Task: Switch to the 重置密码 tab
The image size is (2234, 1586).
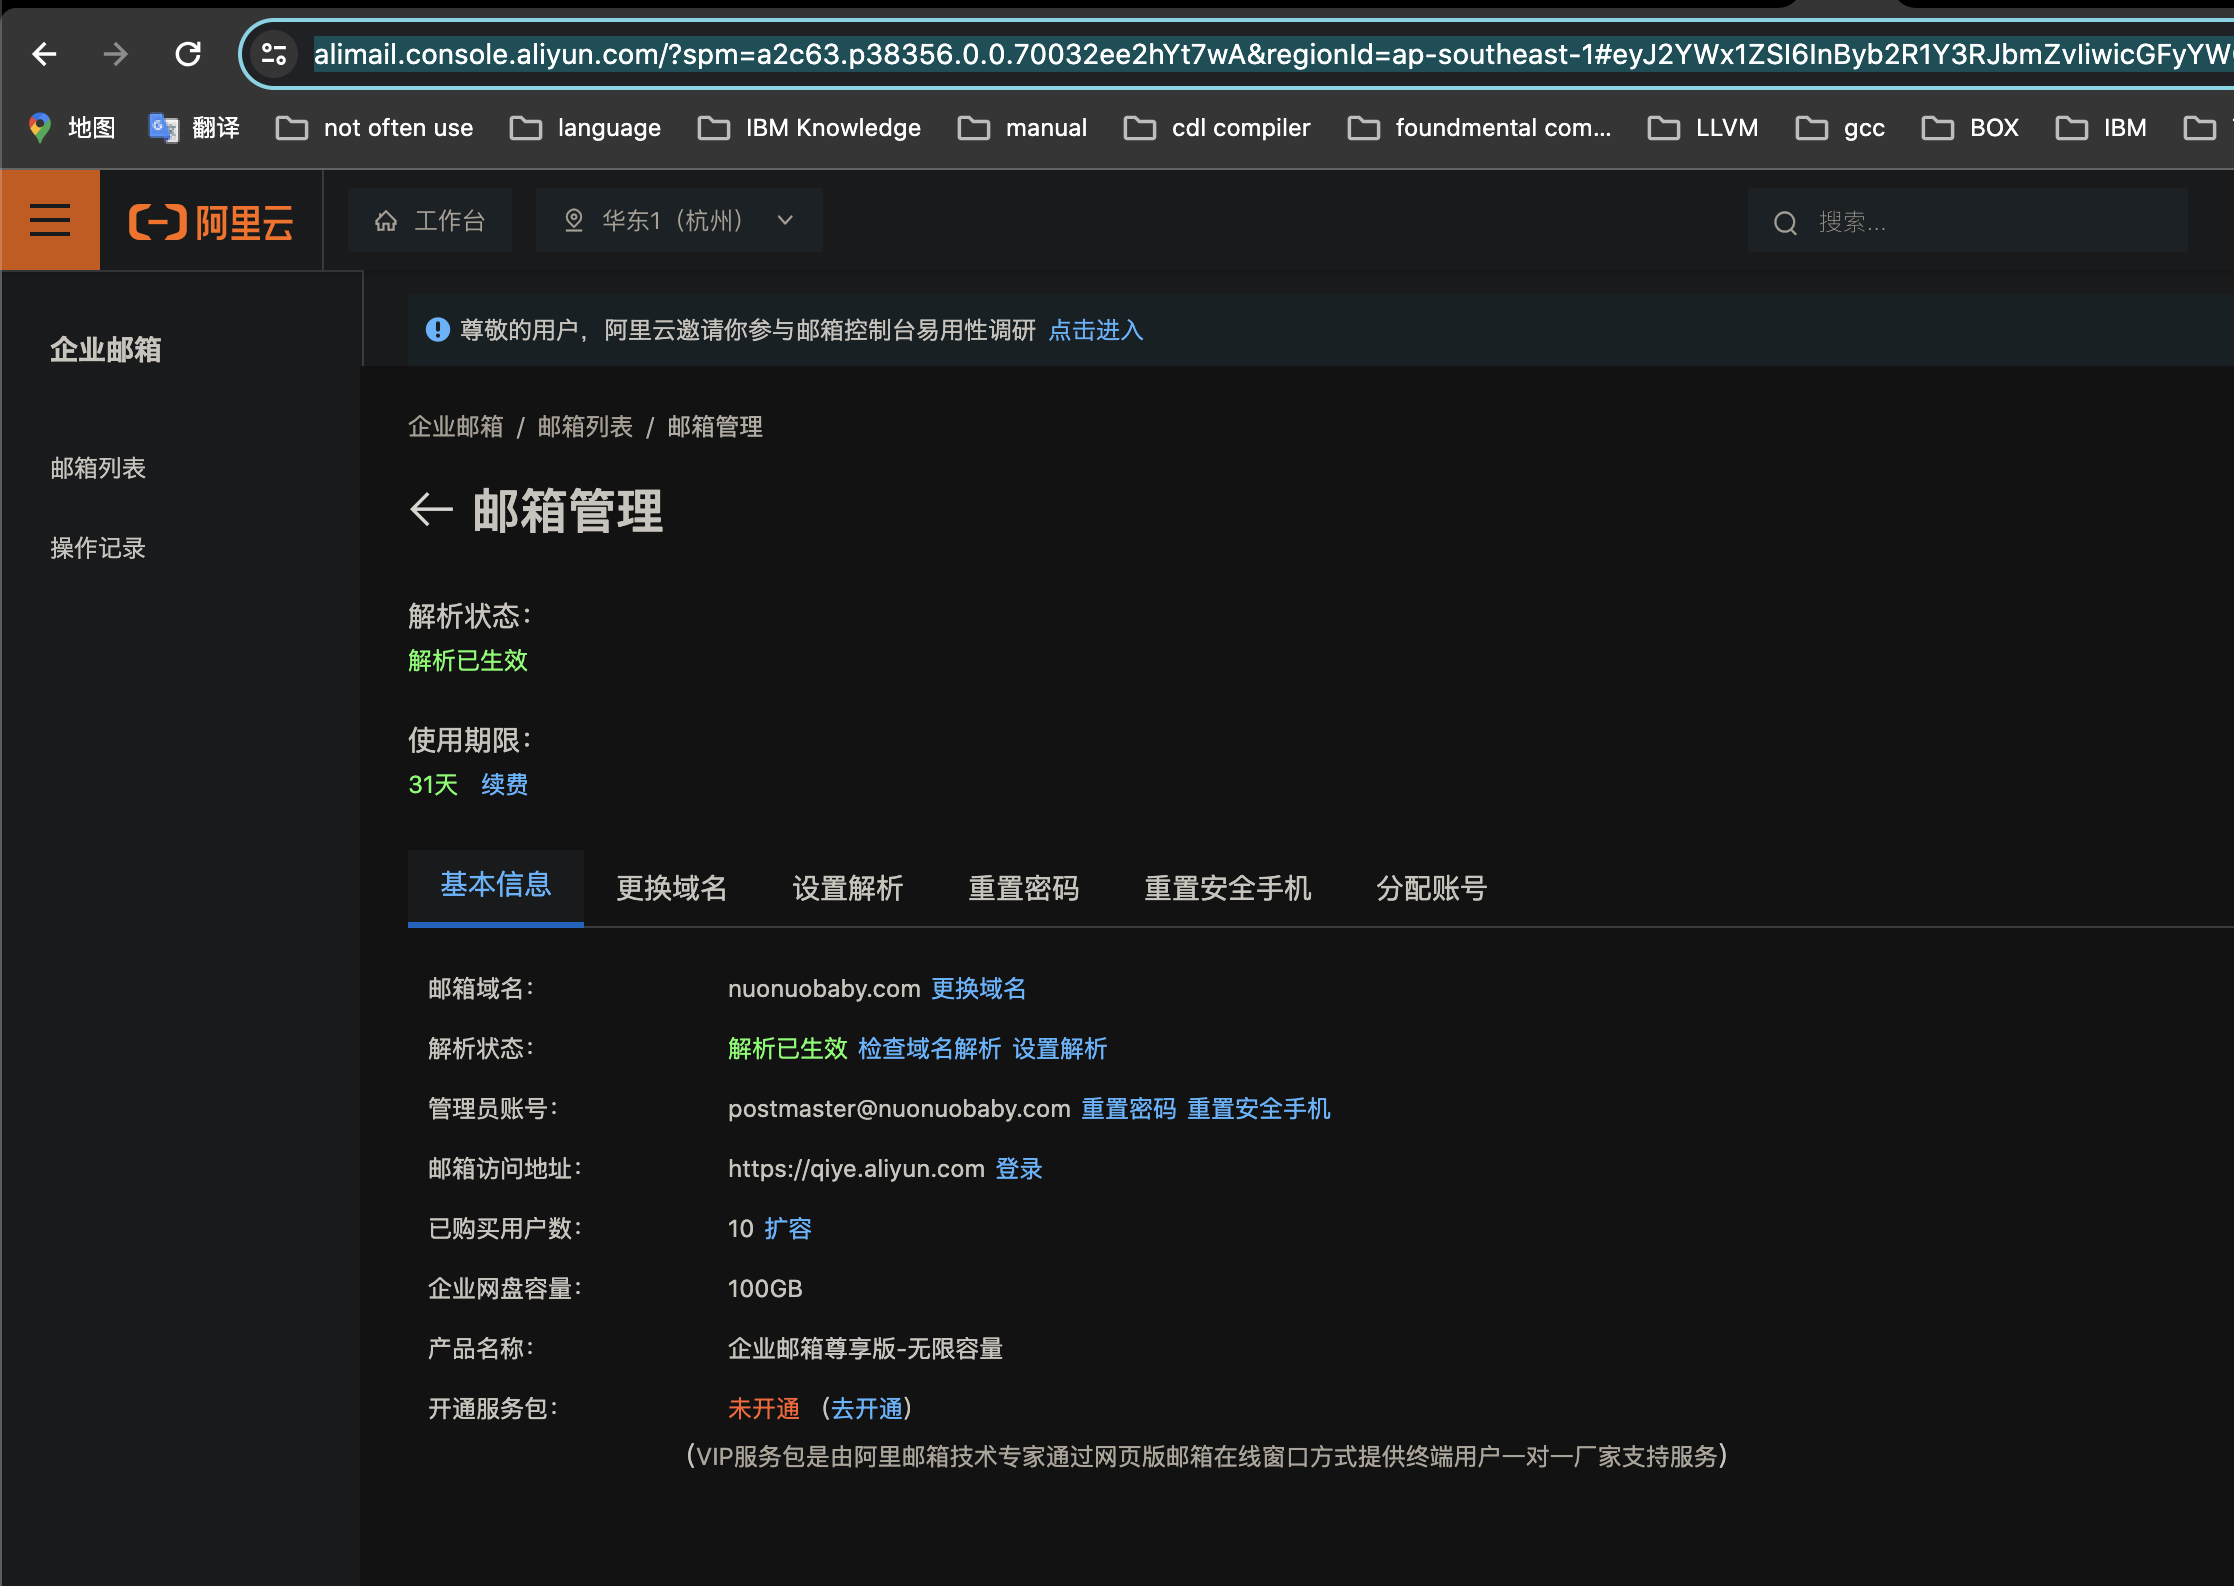Action: pyautogui.click(x=1024, y=888)
